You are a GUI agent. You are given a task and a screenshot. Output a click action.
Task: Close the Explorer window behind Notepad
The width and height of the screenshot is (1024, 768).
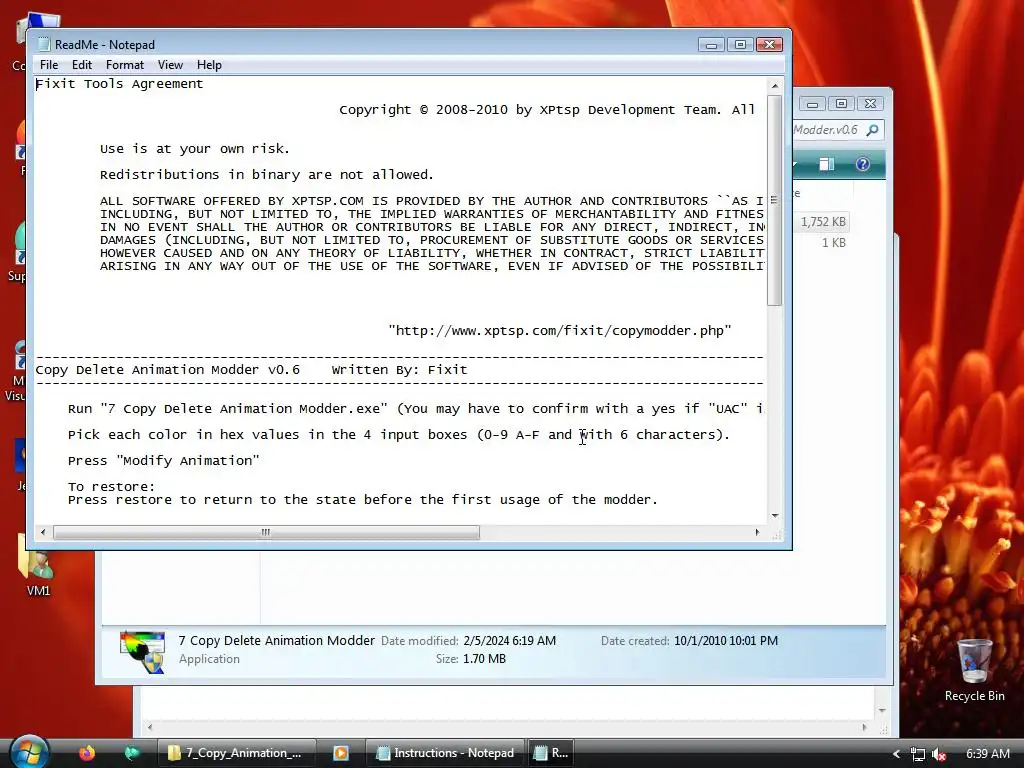coord(871,104)
